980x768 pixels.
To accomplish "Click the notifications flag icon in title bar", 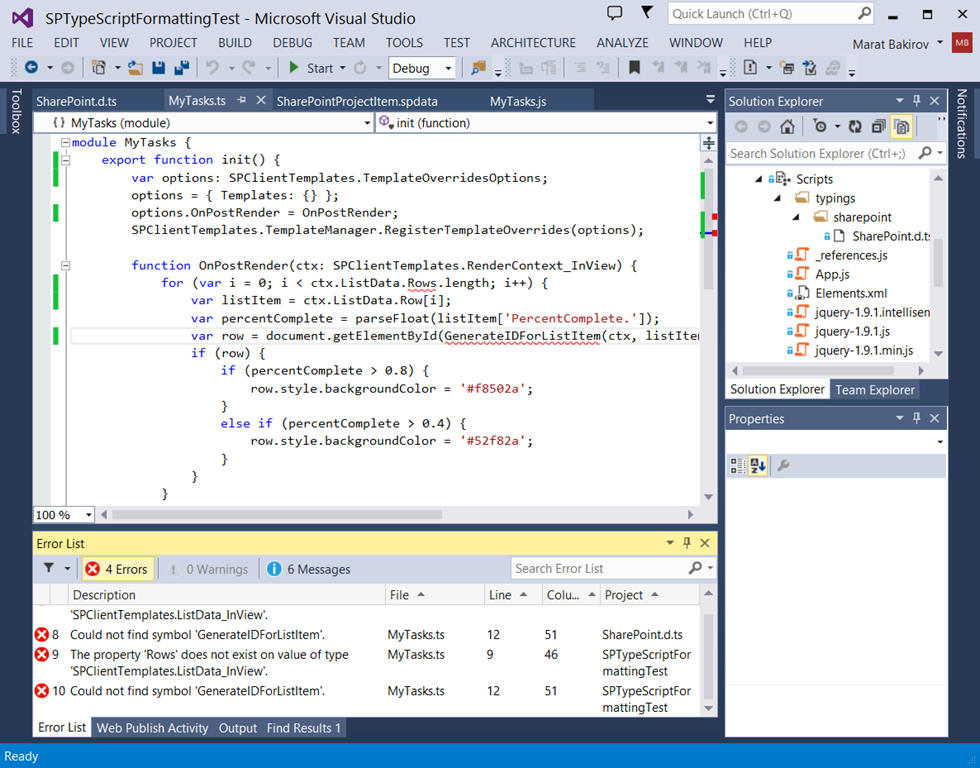I will pos(647,12).
